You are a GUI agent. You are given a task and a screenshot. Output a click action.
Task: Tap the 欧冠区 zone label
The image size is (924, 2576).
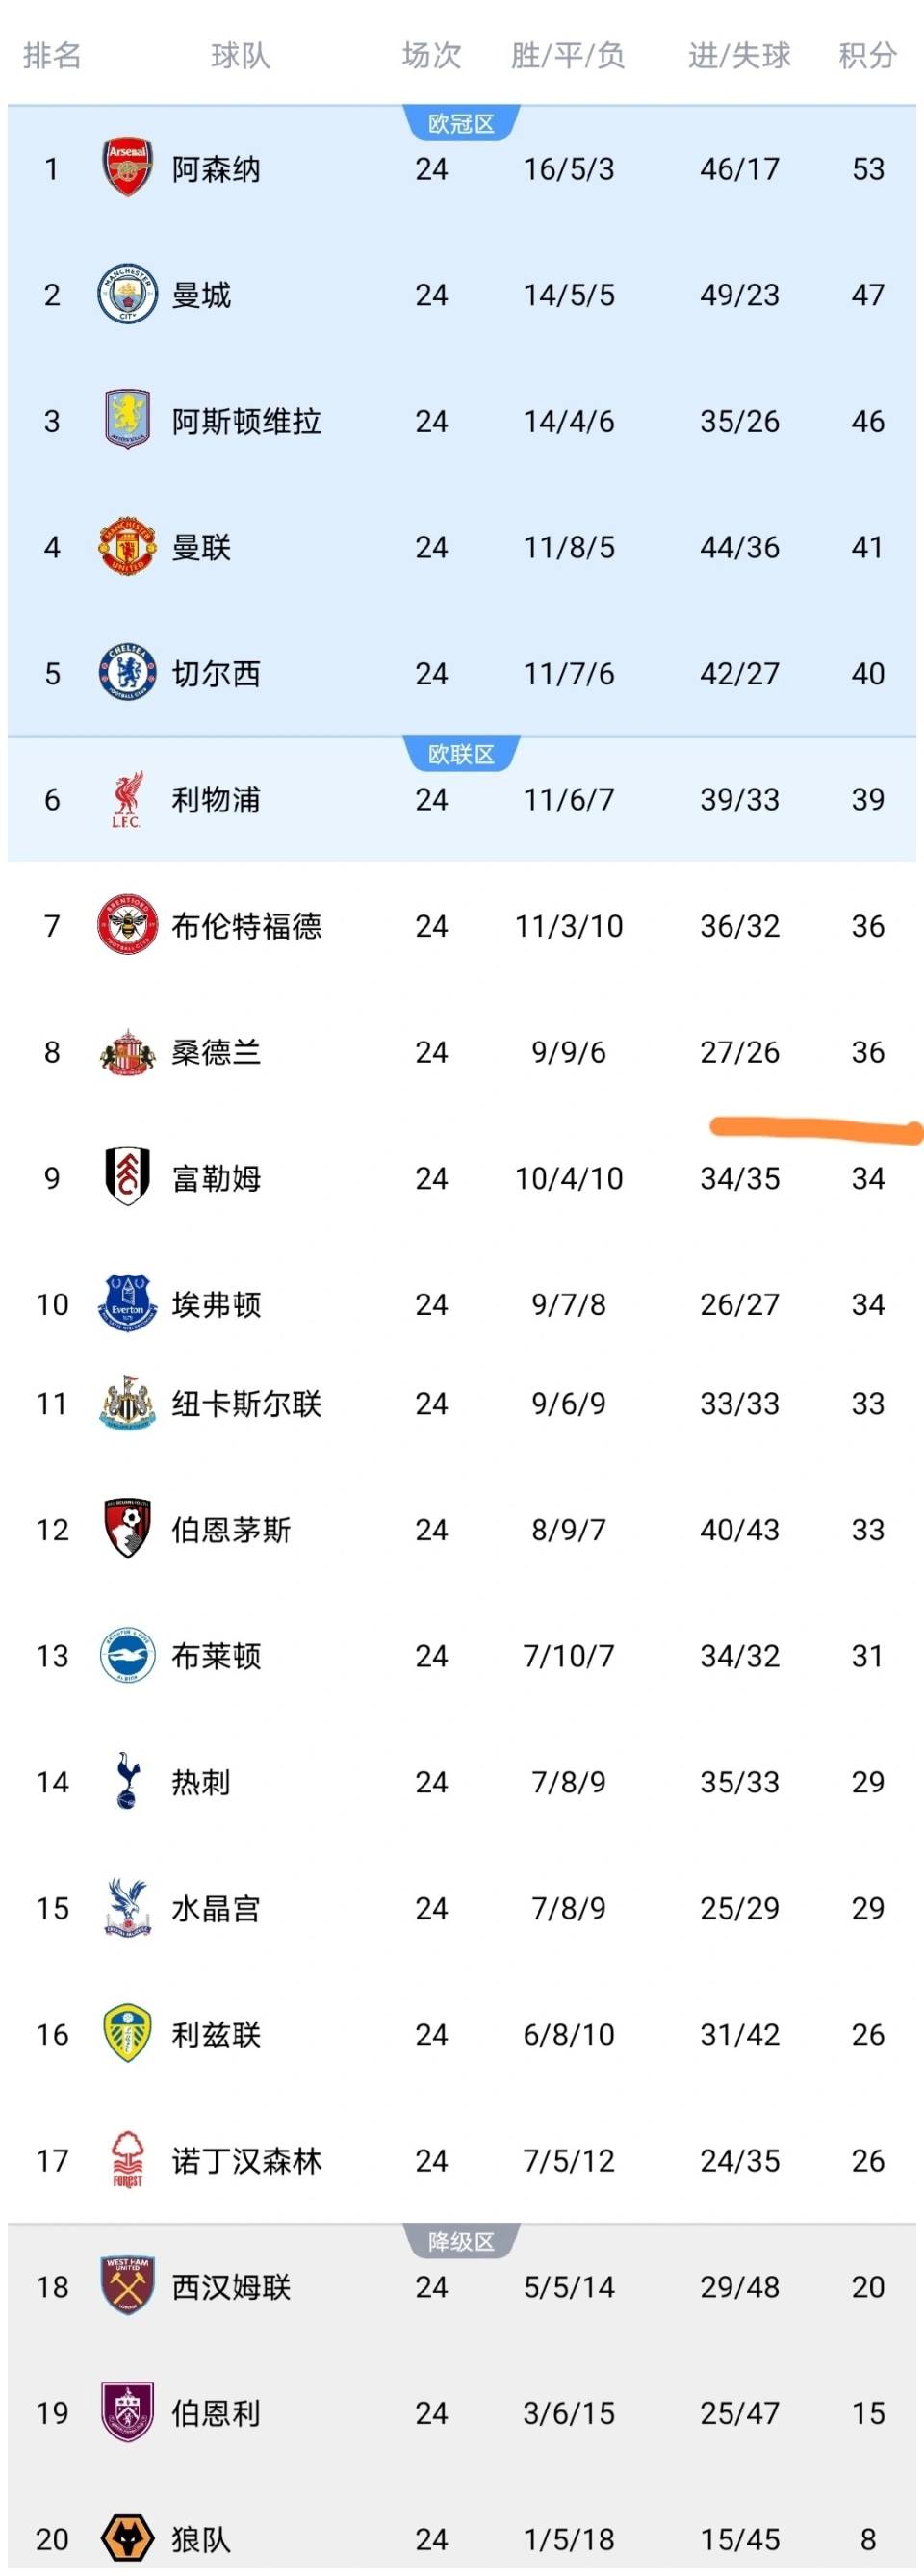tap(461, 124)
